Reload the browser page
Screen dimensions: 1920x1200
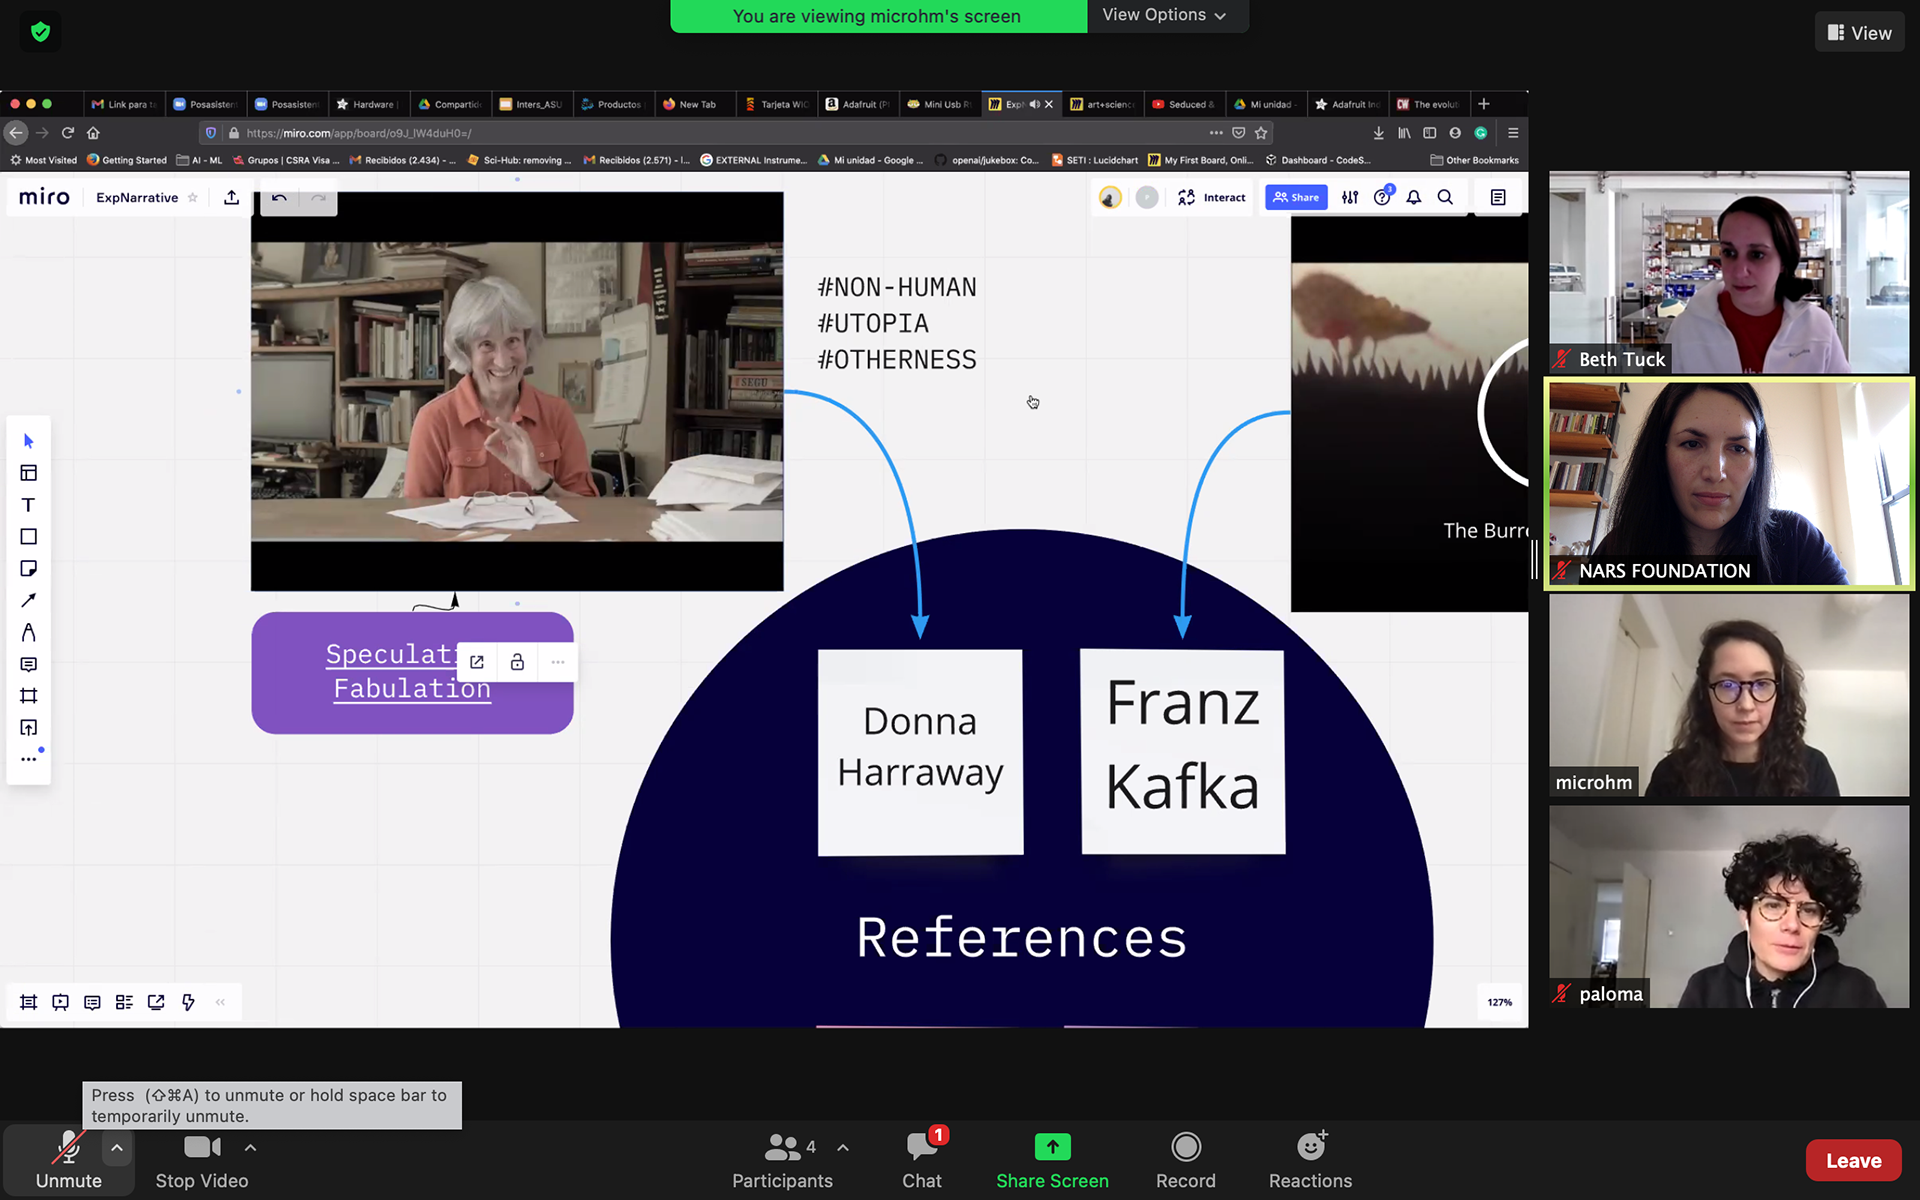[68, 133]
